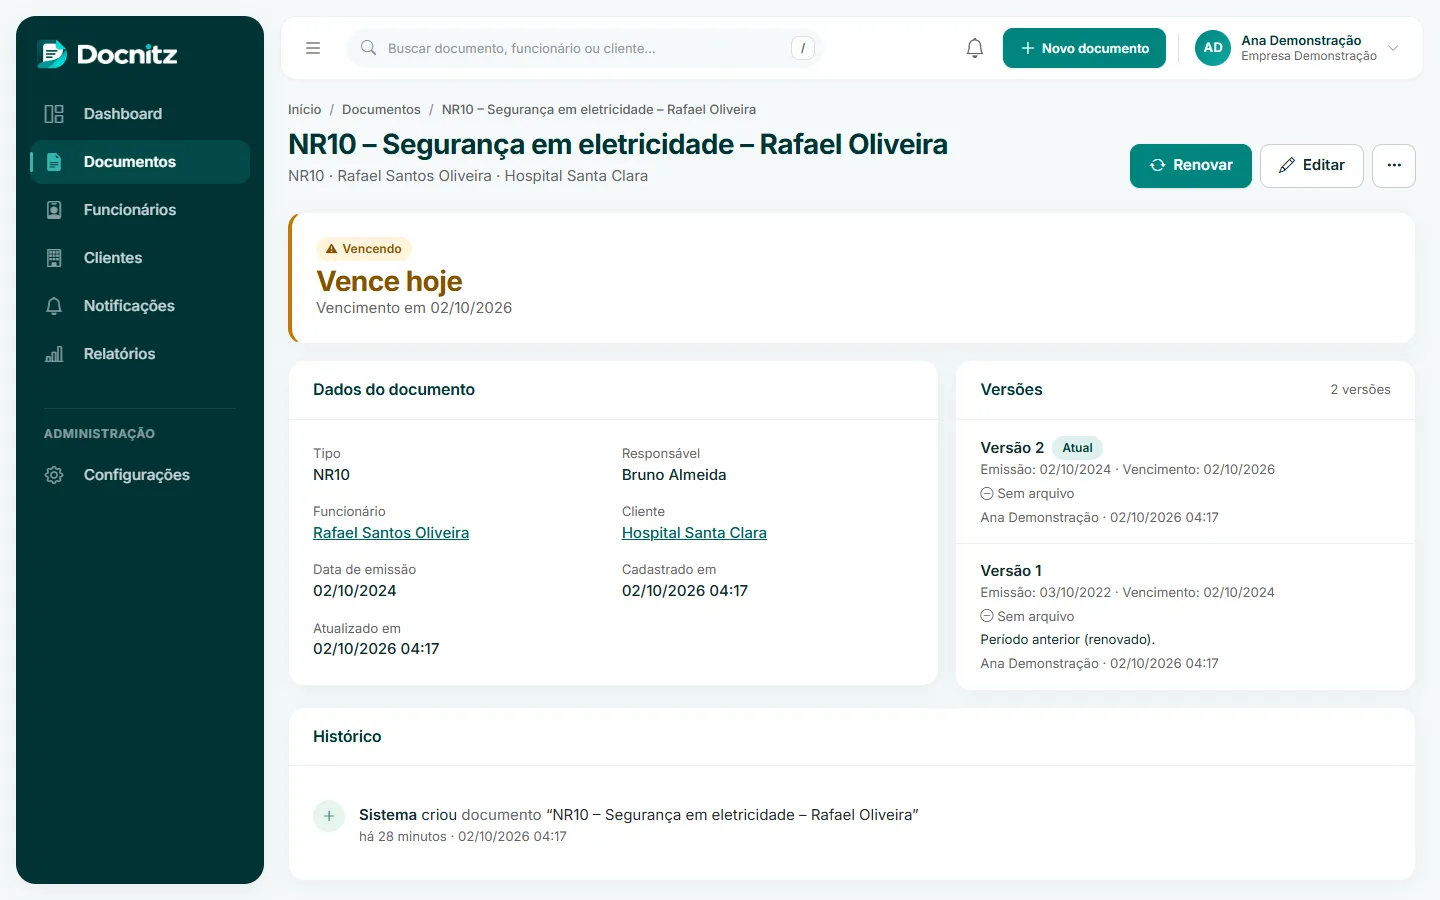The height and width of the screenshot is (900, 1440).
Task: Click the search magnifier icon
Action: tap(368, 48)
